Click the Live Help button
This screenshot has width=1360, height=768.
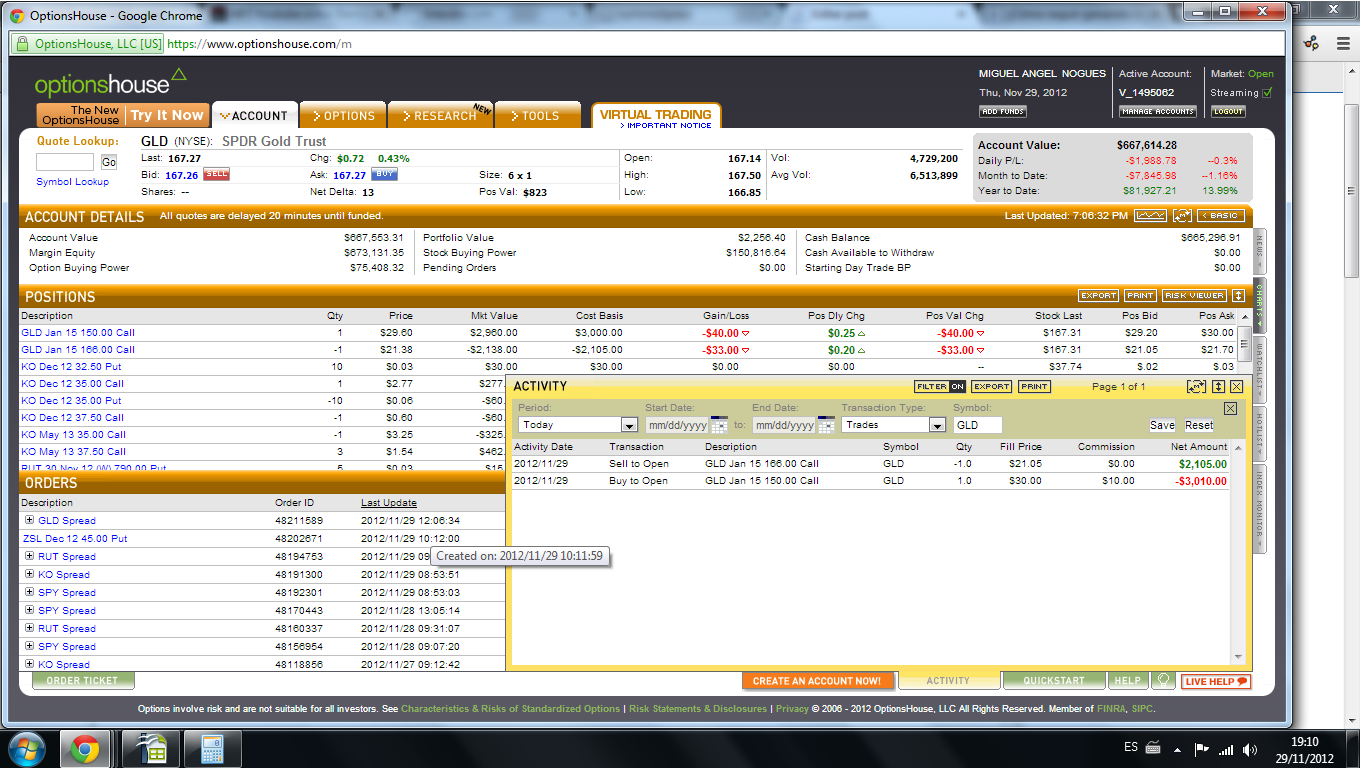pos(1215,682)
